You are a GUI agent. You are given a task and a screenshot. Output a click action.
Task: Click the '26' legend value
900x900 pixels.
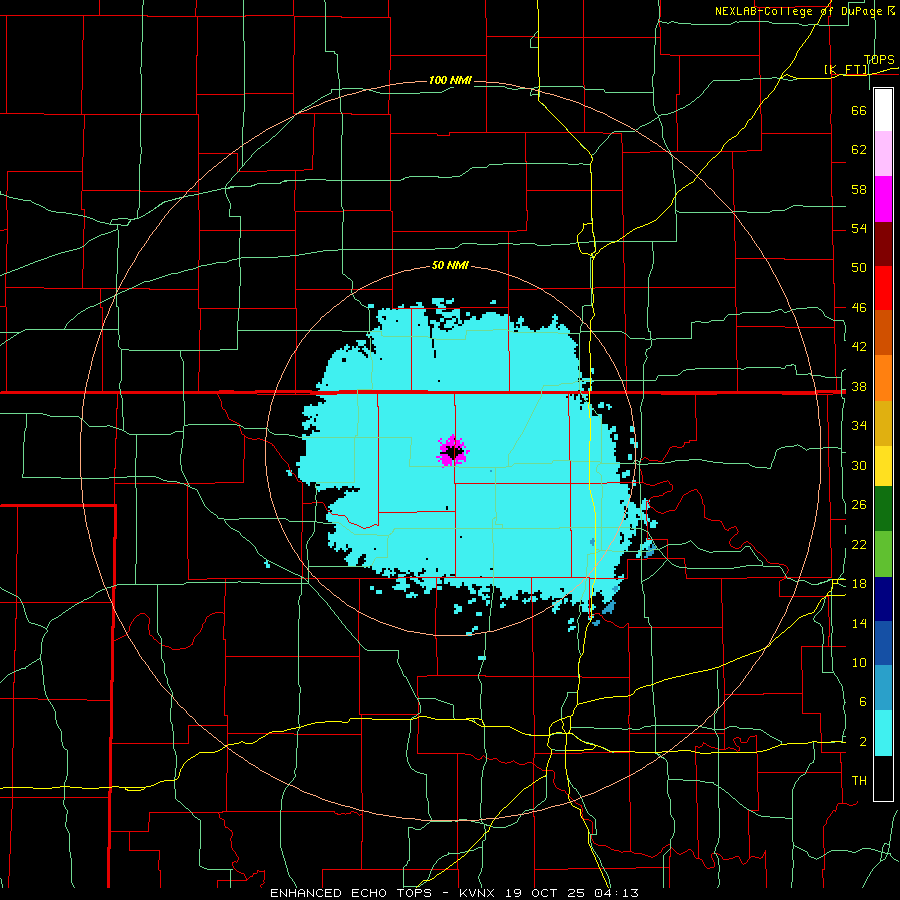coord(859,505)
